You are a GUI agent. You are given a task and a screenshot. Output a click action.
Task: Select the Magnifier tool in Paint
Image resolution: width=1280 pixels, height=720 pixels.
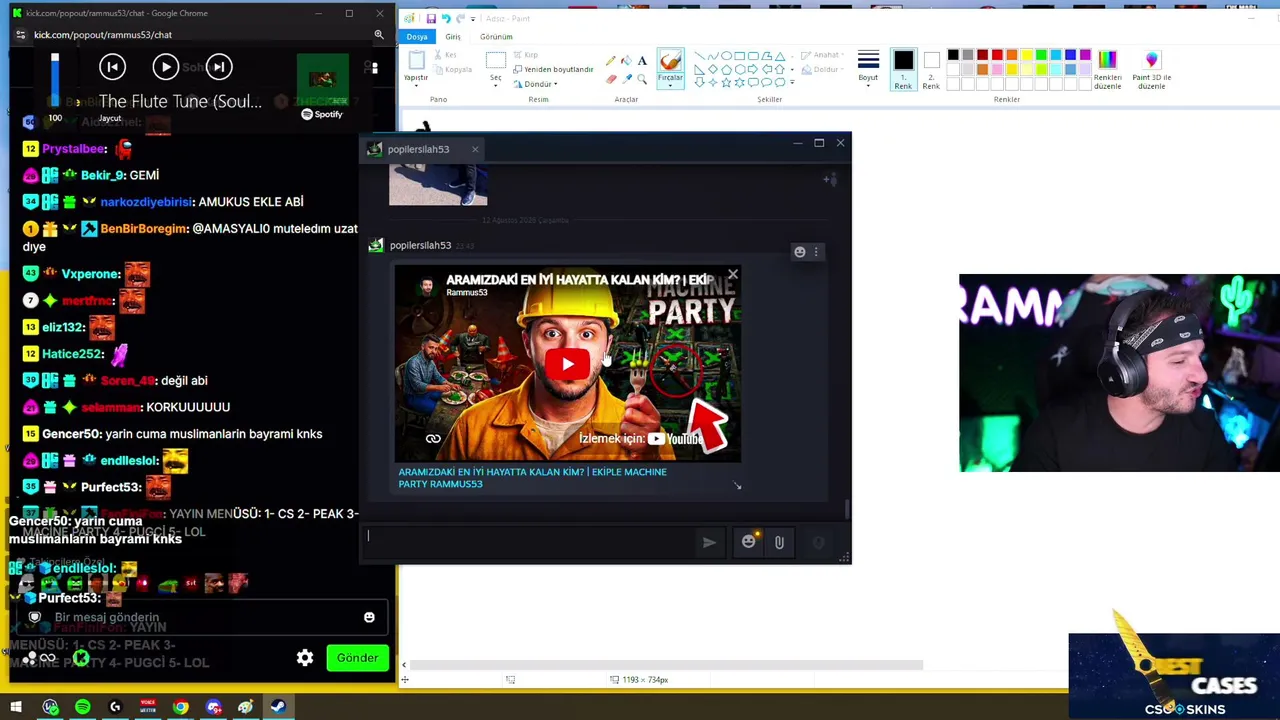pyautogui.click(x=642, y=78)
